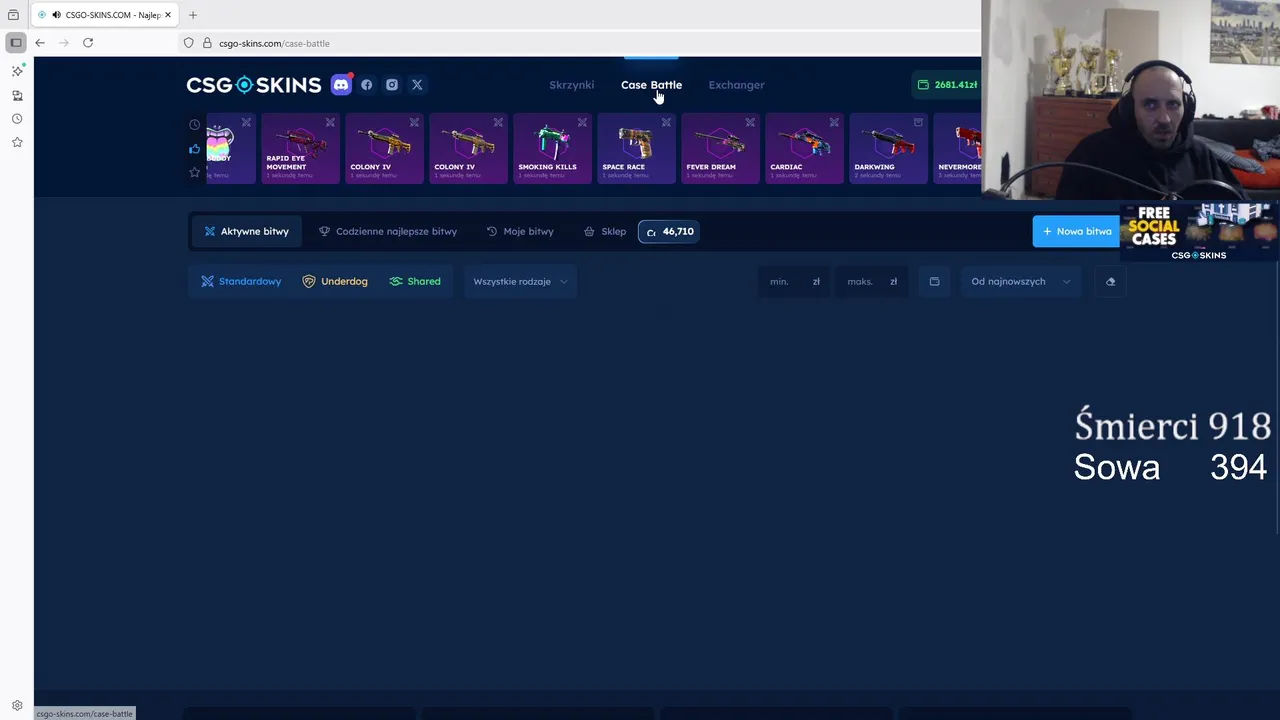The image size is (1280, 720).
Task: Toggle the browser sidebar panel button
Action: coord(15,43)
